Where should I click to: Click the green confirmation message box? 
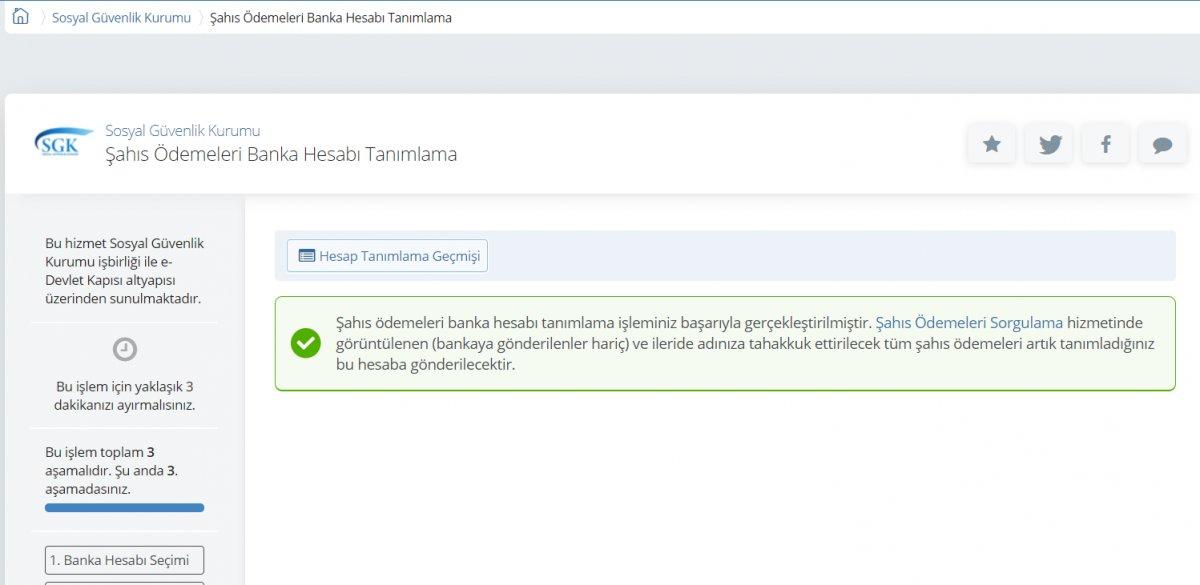(725, 342)
